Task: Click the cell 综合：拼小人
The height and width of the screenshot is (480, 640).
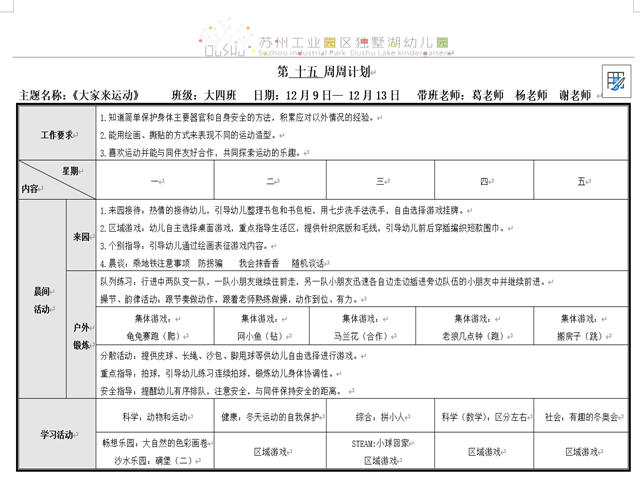Action: click(380, 417)
